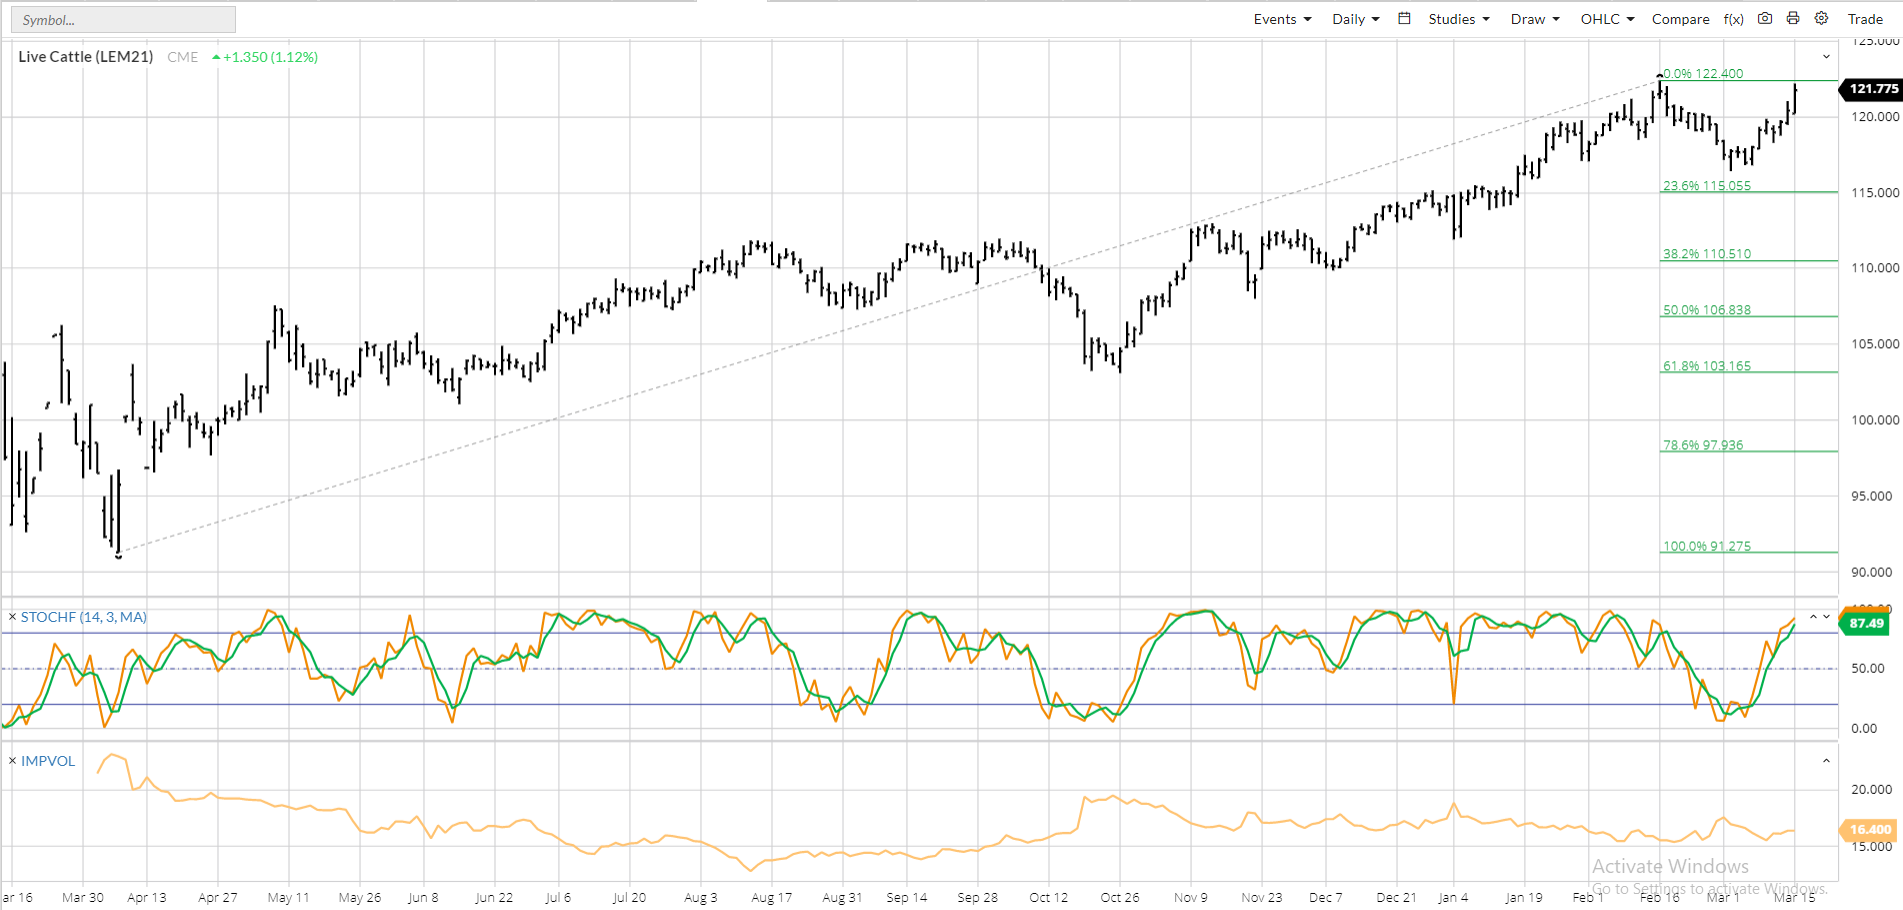Open the Studies menu
The width and height of the screenshot is (1903, 910).
[1458, 19]
